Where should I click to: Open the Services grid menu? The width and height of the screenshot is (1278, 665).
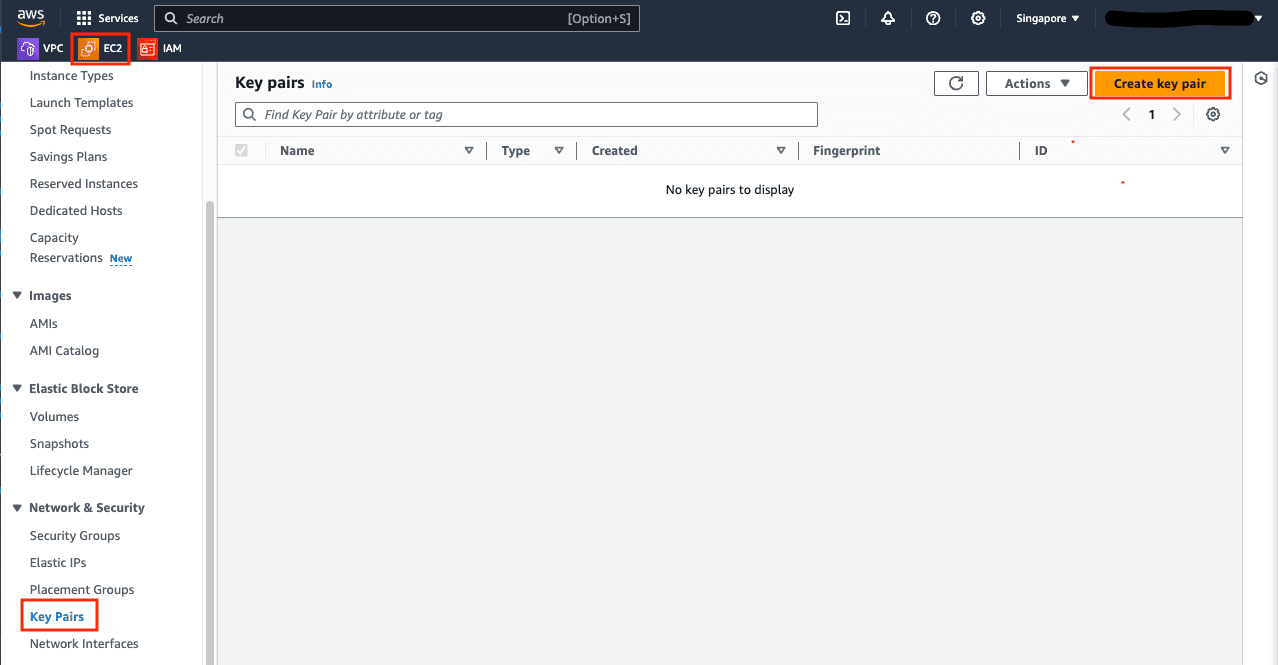(x=107, y=18)
